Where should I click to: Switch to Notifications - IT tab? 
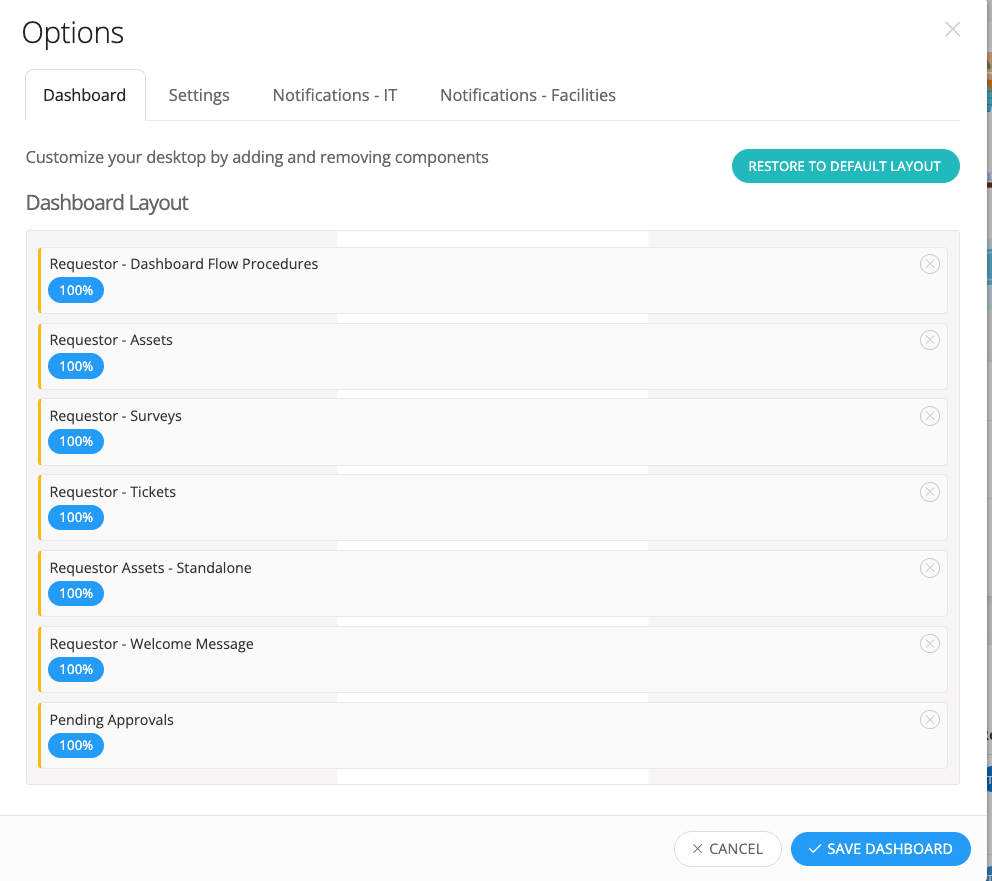[335, 95]
